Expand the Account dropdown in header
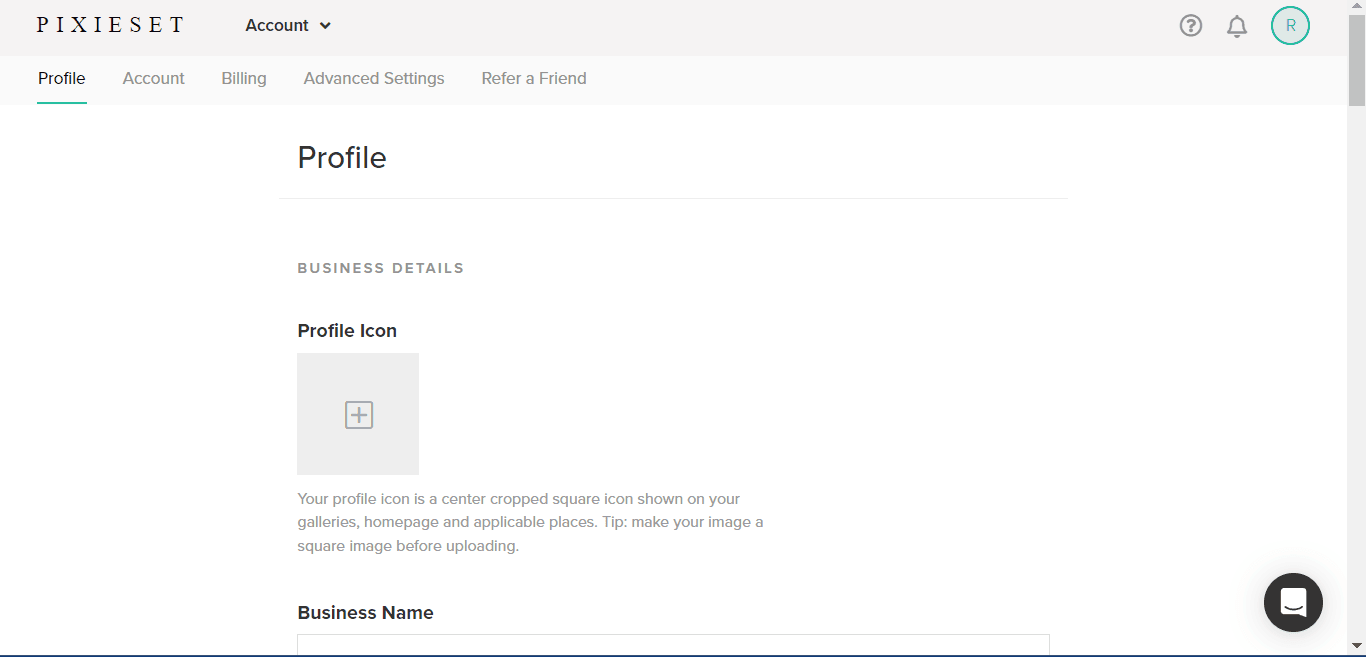This screenshot has width=1366, height=657. [288, 26]
